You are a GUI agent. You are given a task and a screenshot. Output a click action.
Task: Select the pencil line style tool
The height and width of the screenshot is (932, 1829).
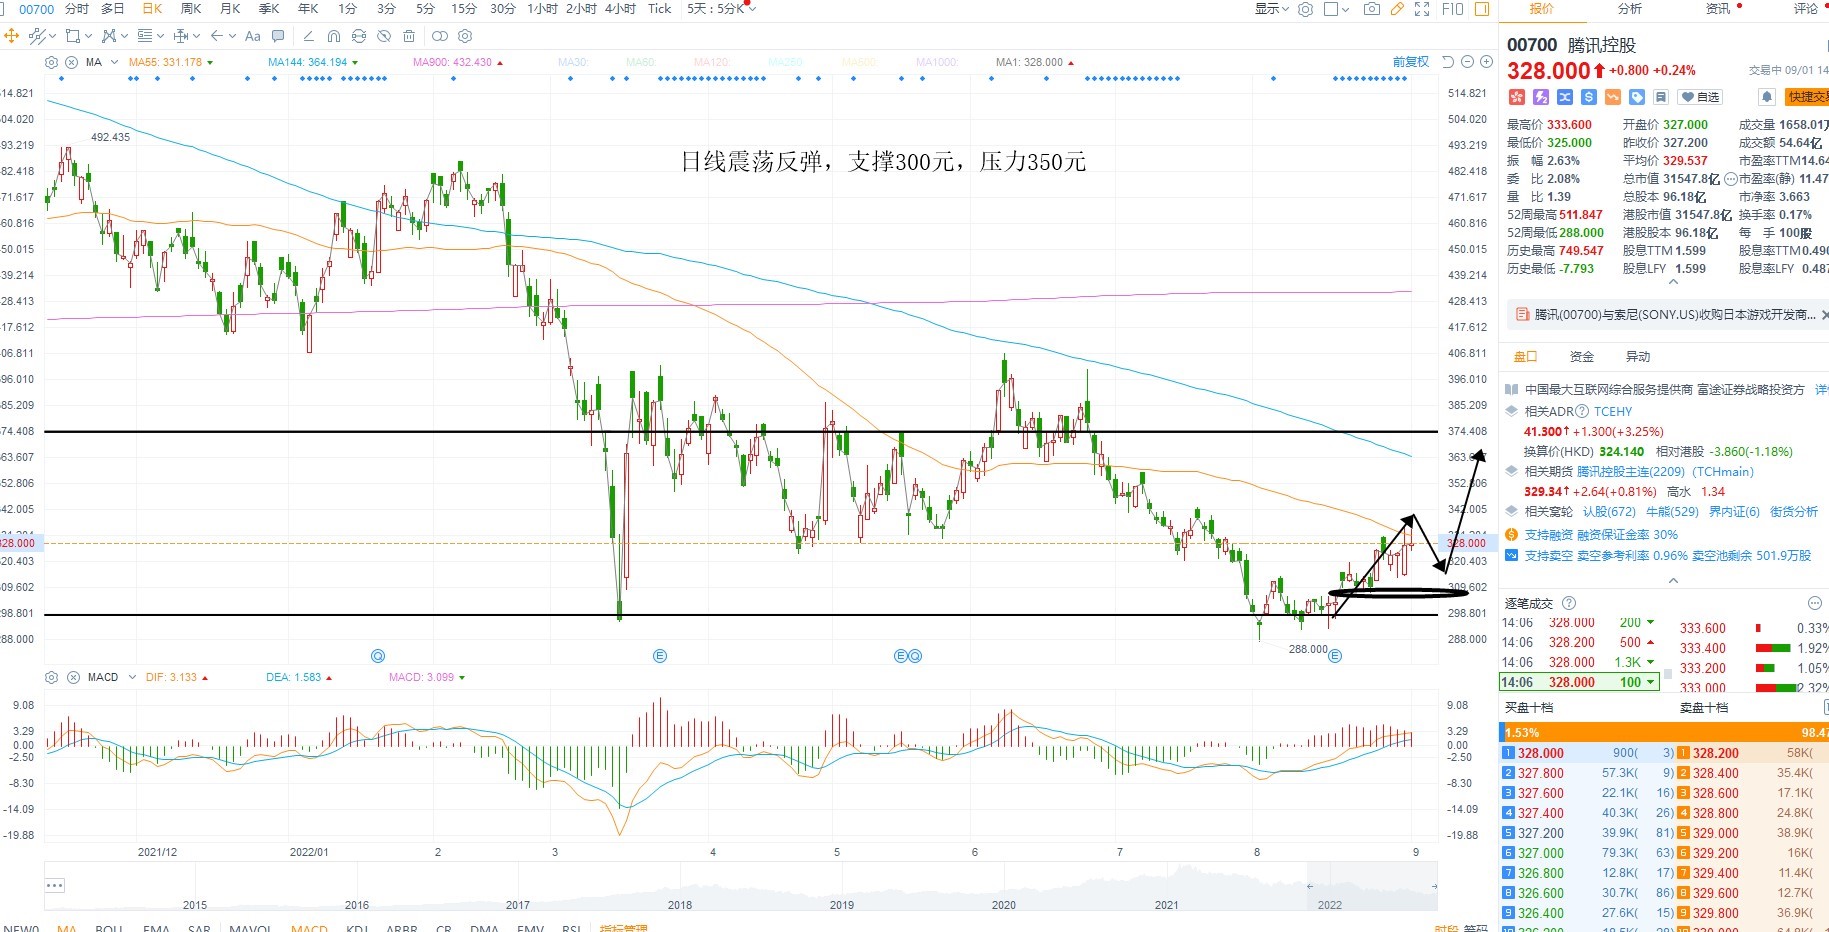(308, 36)
